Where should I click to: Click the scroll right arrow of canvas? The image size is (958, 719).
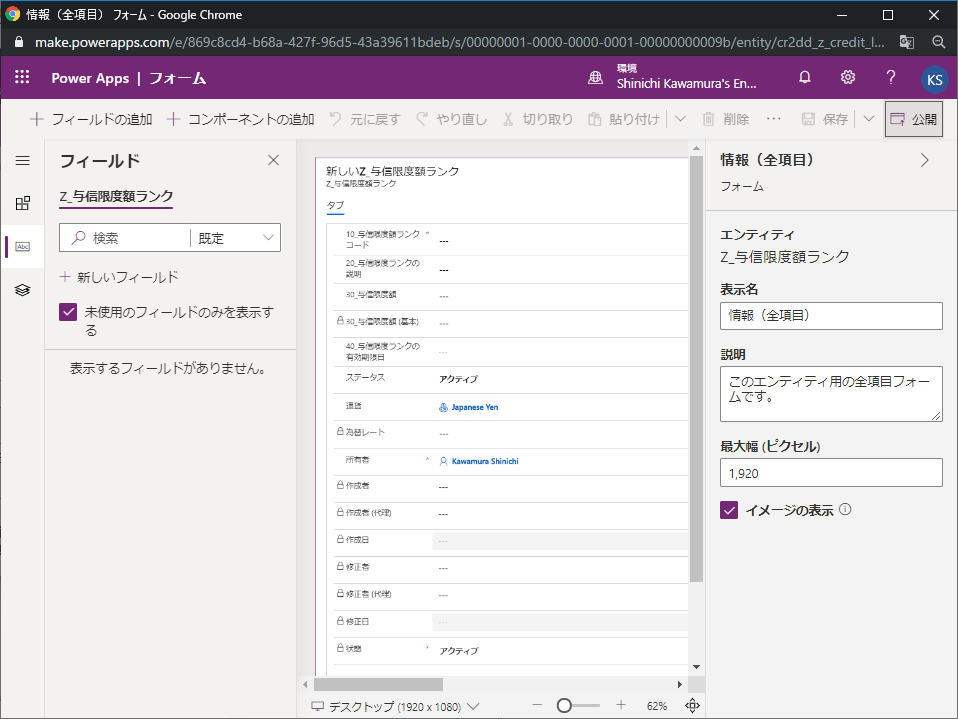tap(679, 684)
